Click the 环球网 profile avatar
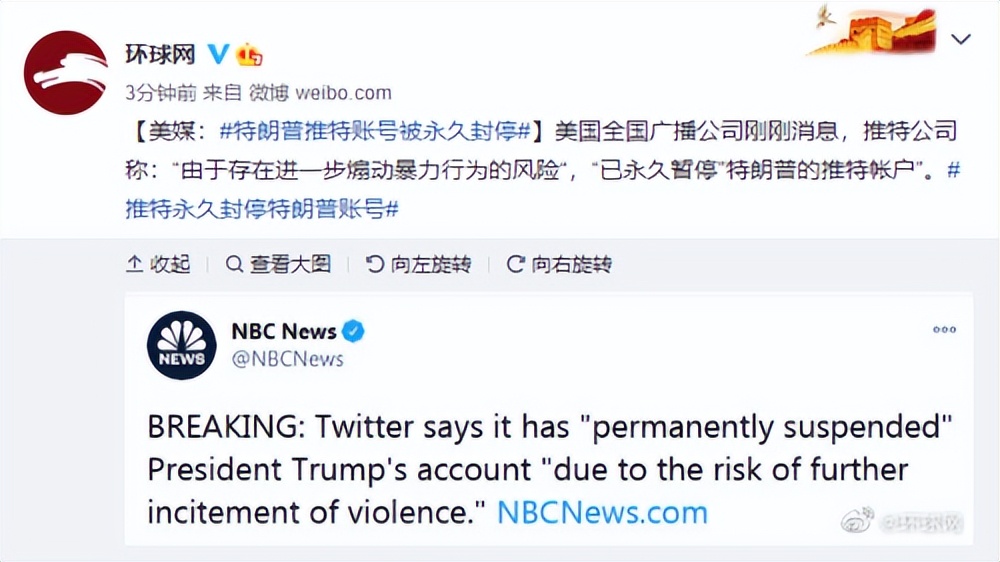Viewport: 1000px width, 562px height. click(65, 72)
